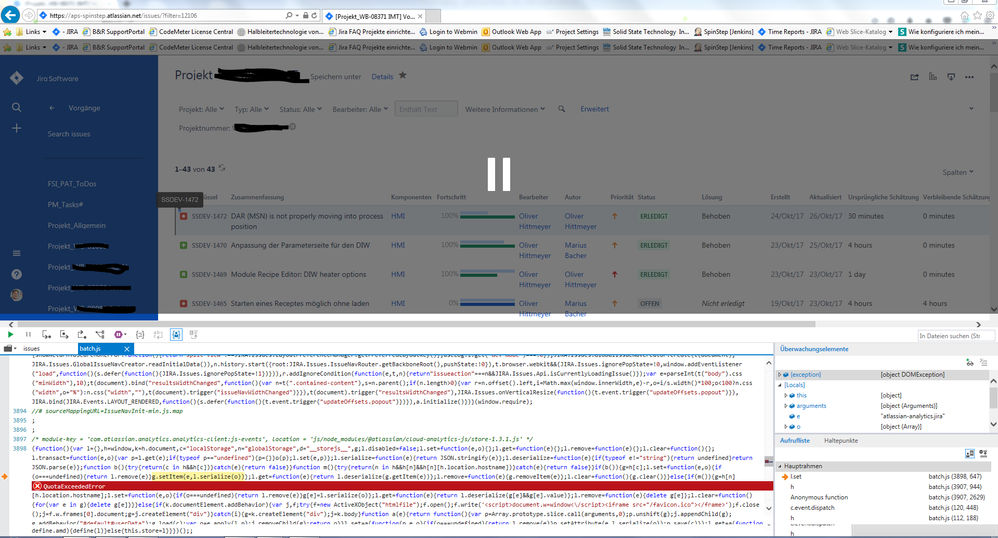Open the file picker folder dropdown
This screenshot has width=998, height=538.
click(x=9, y=348)
